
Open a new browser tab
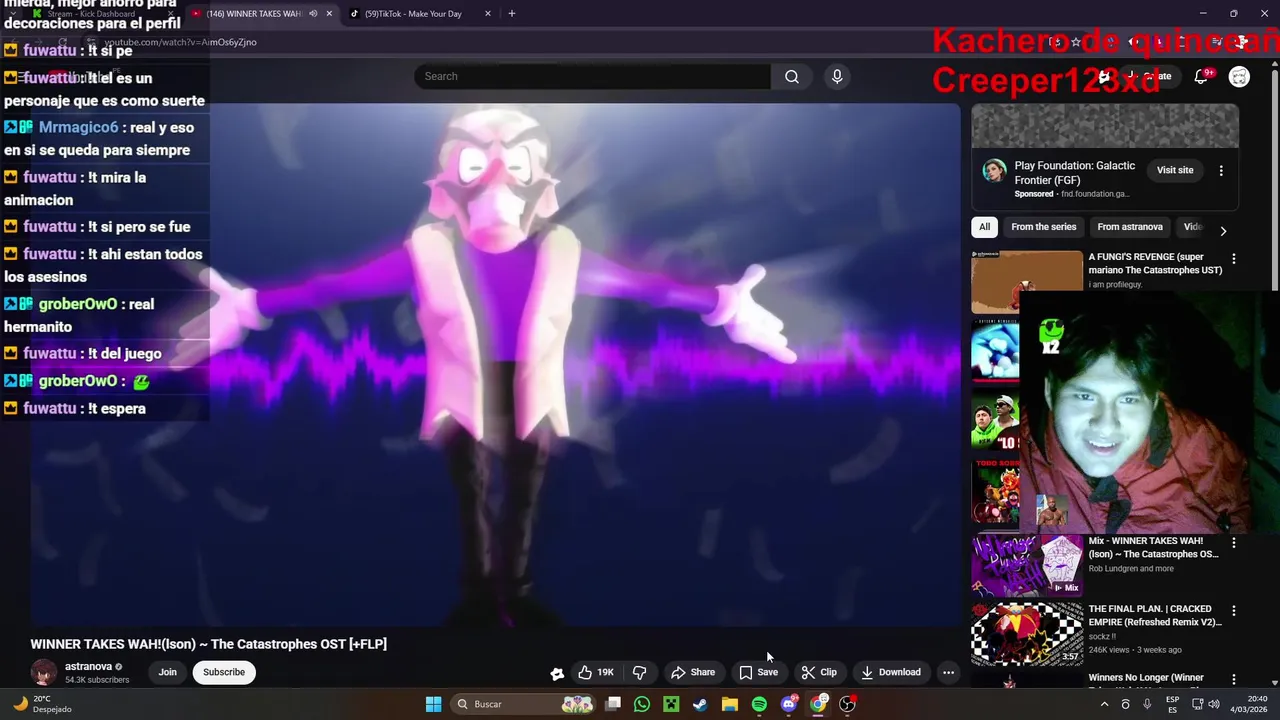coord(512,14)
